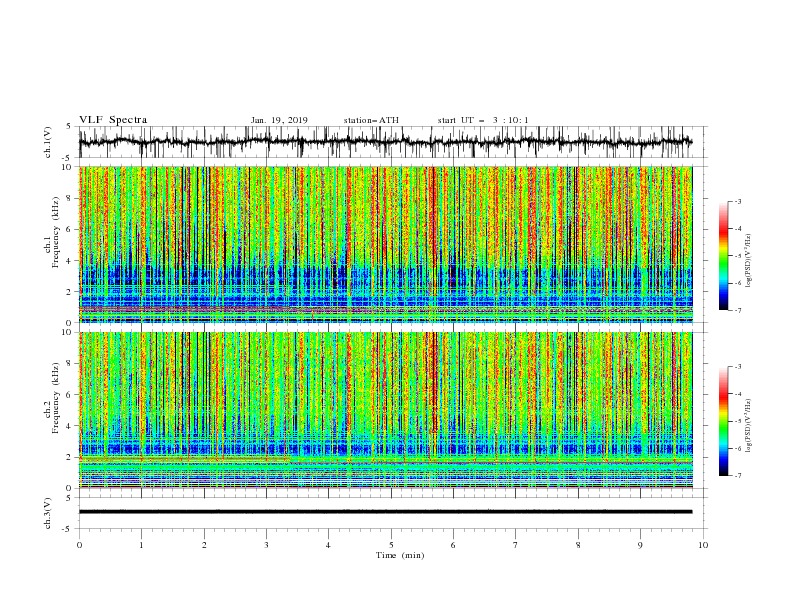Screen dimensions: 792x612
Task: Click the "3" minute tick label
Action: click(266, 545)
